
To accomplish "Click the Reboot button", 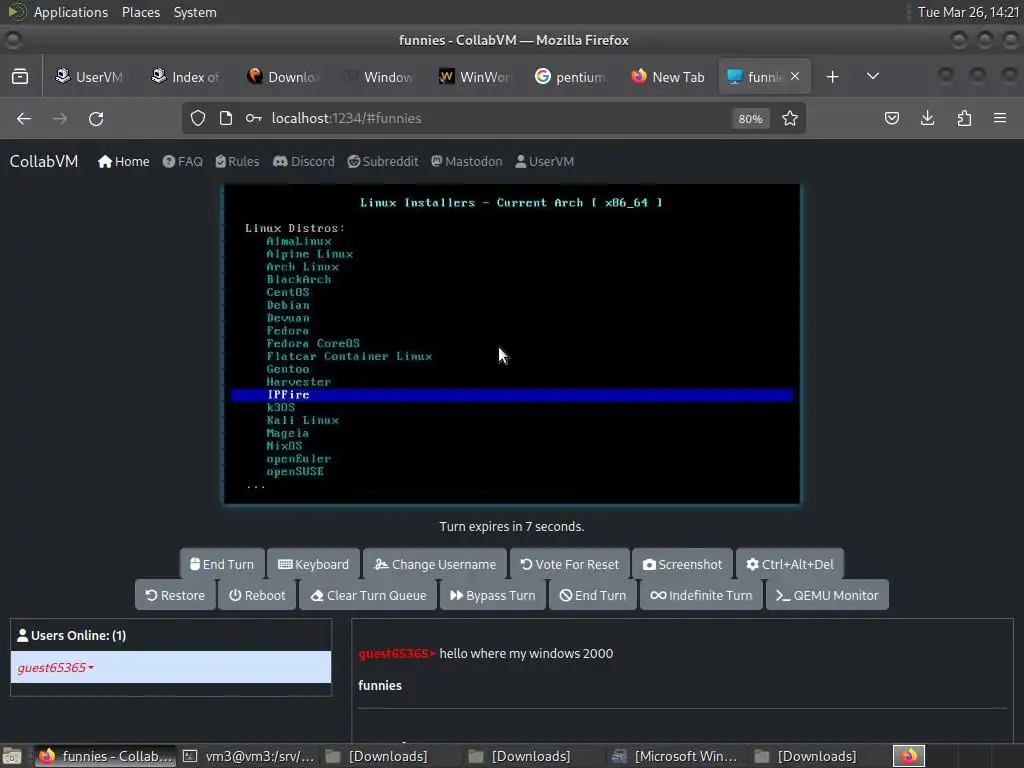I will 257,595.
